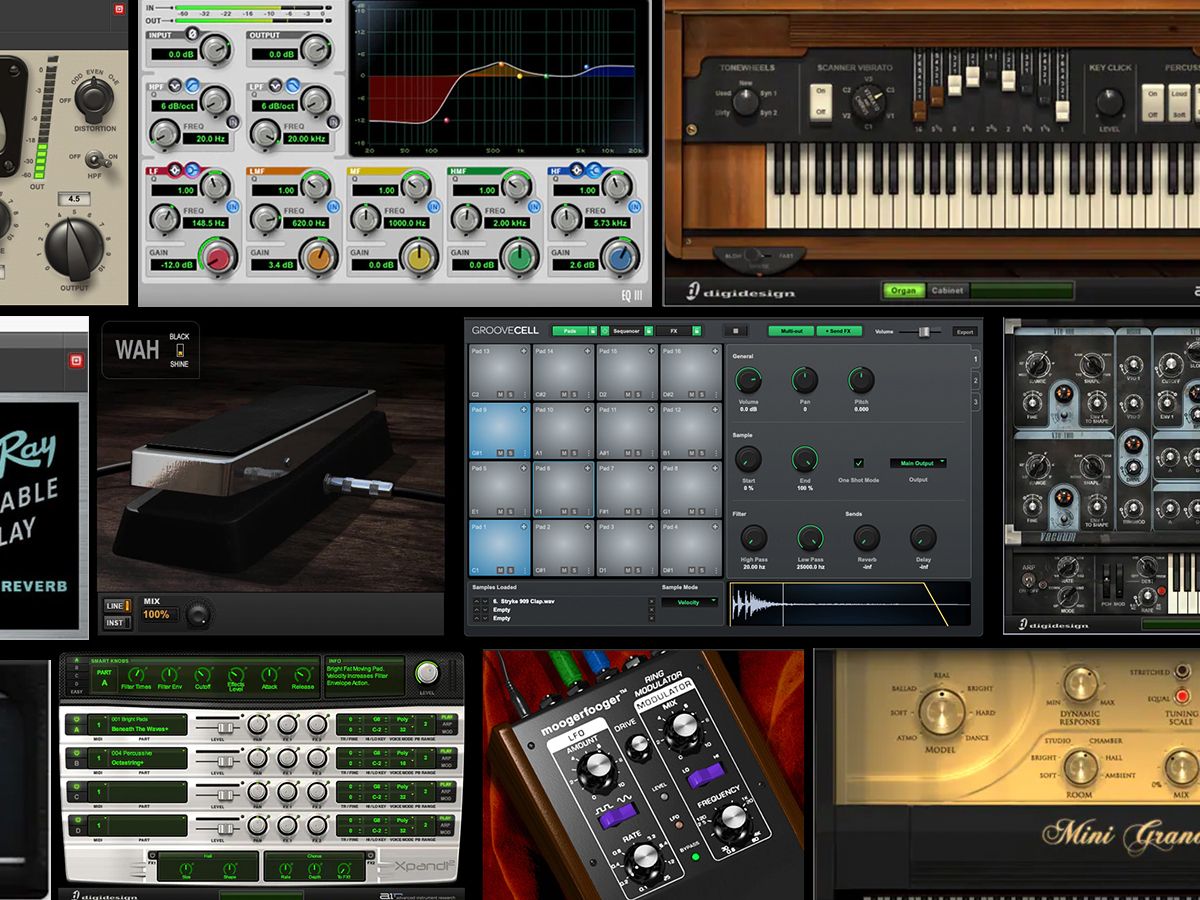Solo GrooveCell Pad 1 with its S icon
1200x900 pixels.
click(511, 569)
